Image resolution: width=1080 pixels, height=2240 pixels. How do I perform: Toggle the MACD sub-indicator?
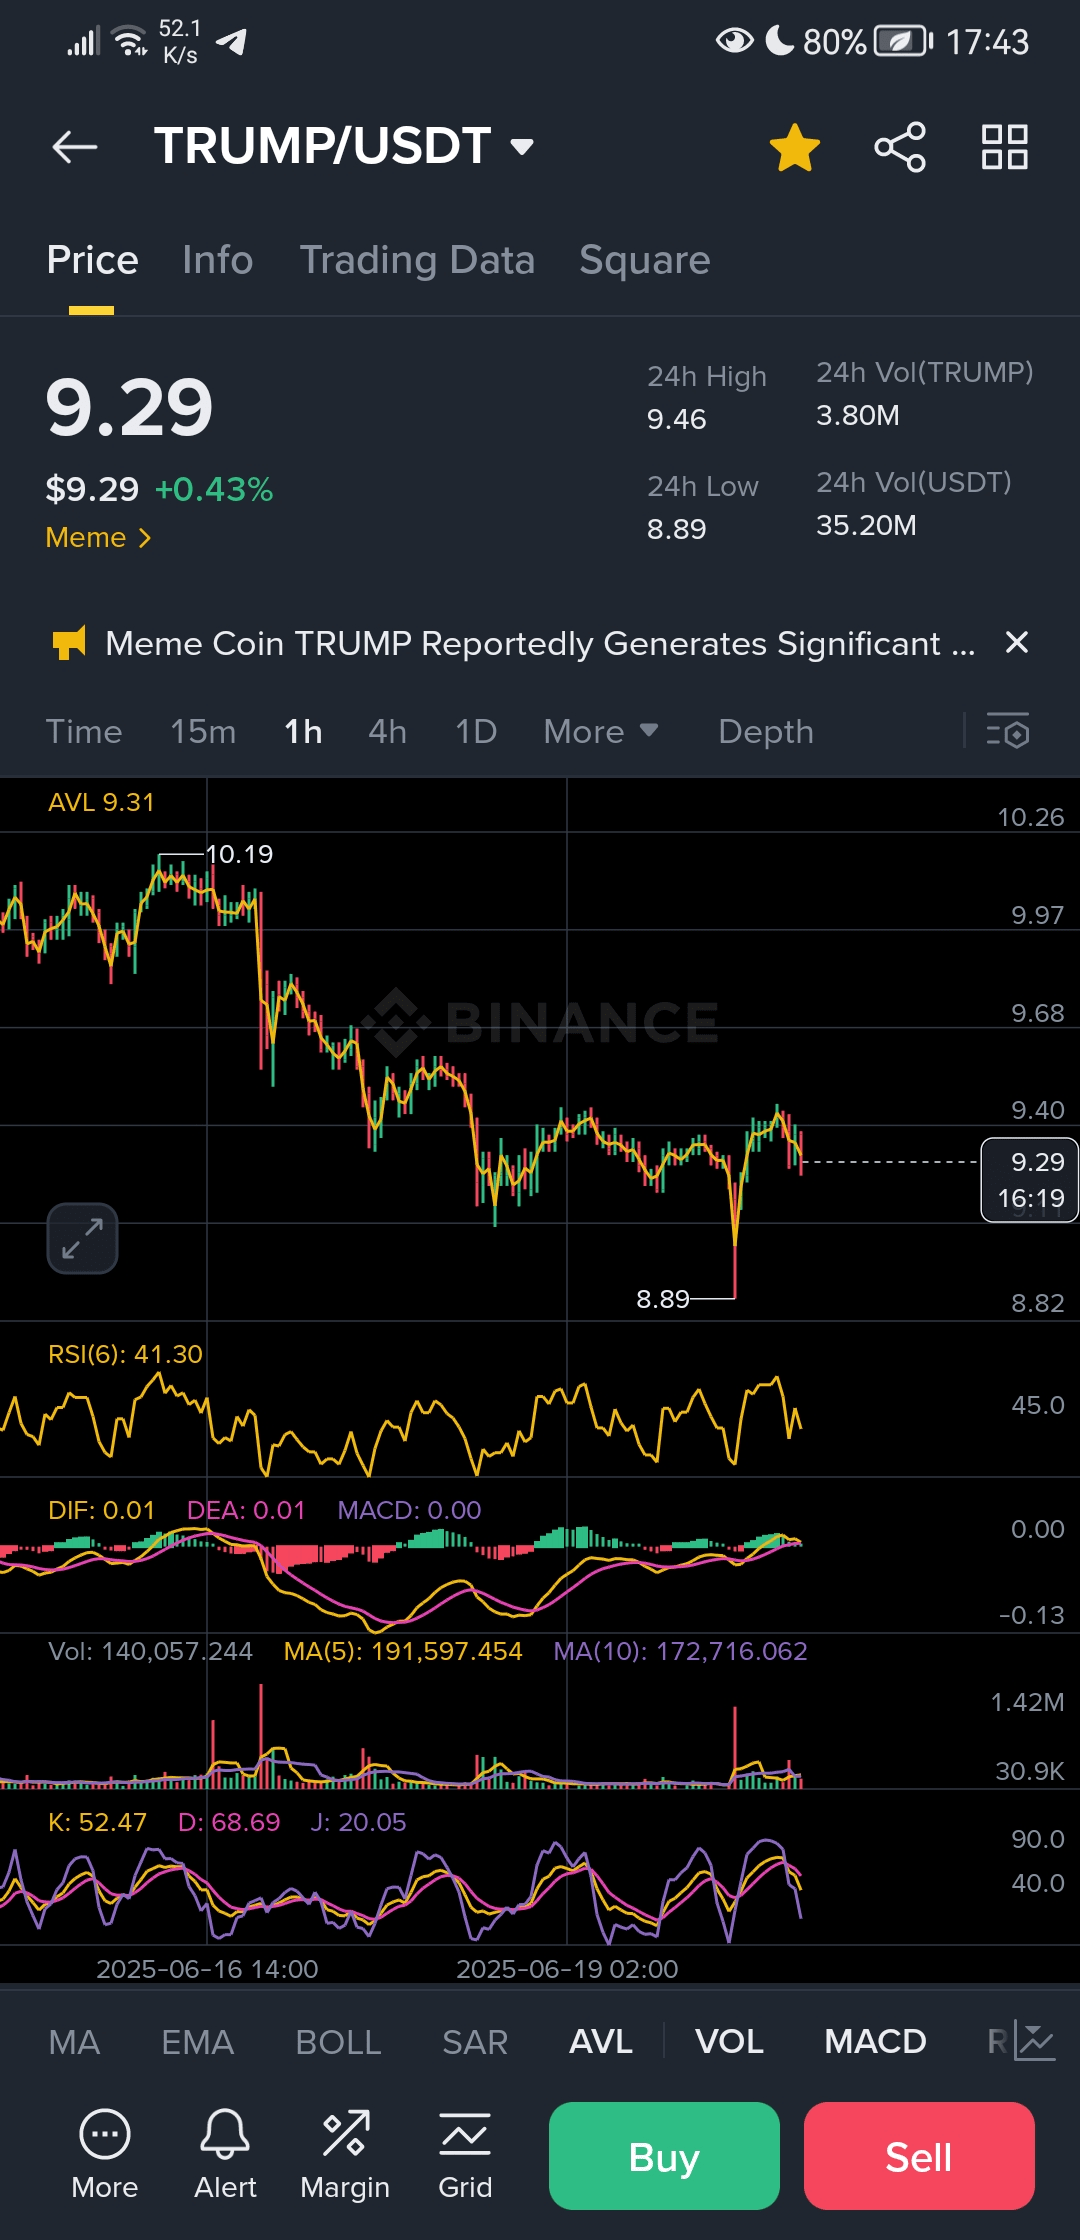click(875, 2042)
